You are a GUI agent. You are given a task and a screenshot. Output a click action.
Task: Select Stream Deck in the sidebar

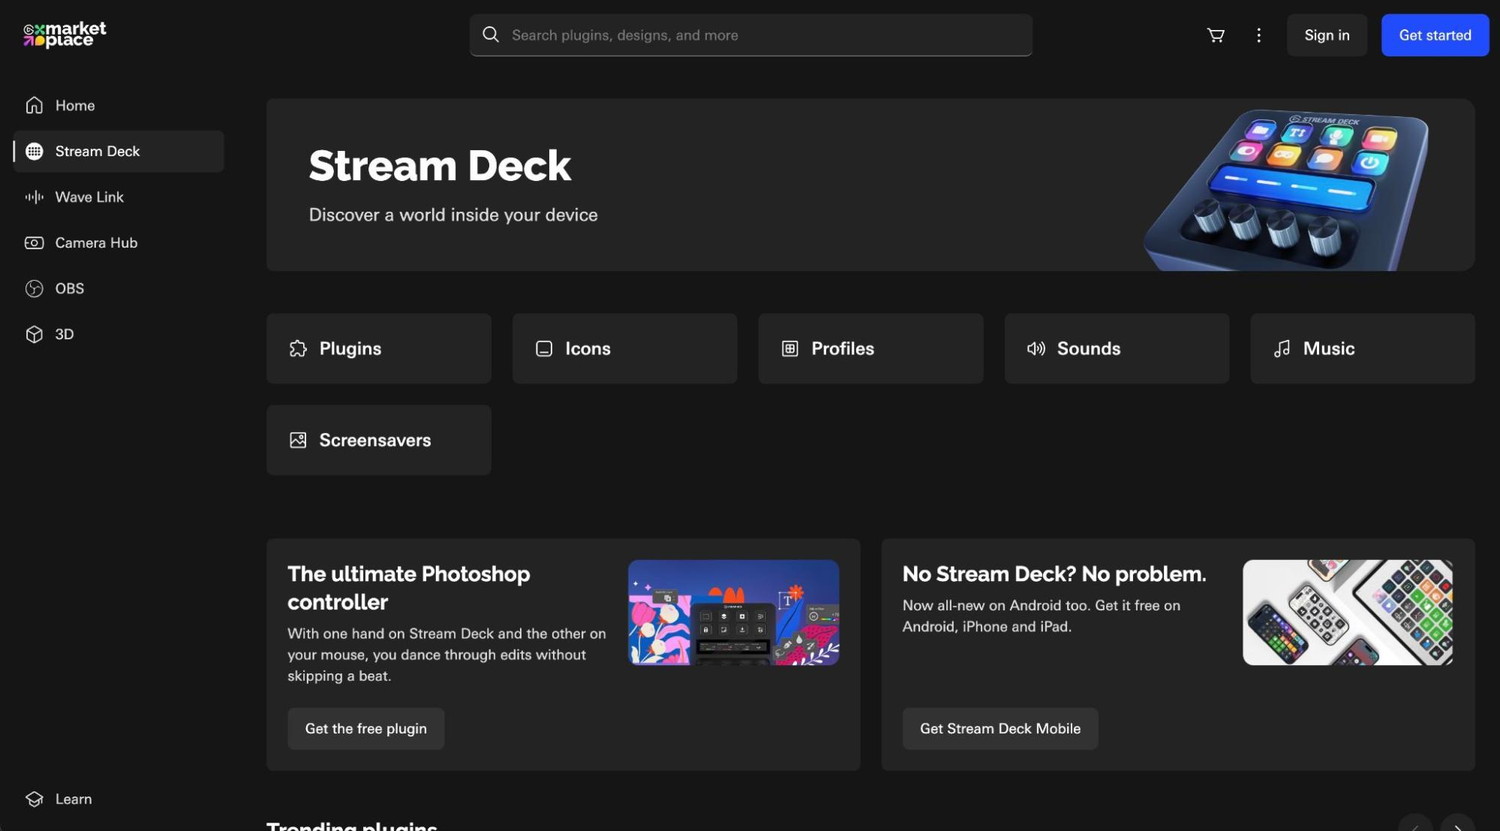point(97,152)
